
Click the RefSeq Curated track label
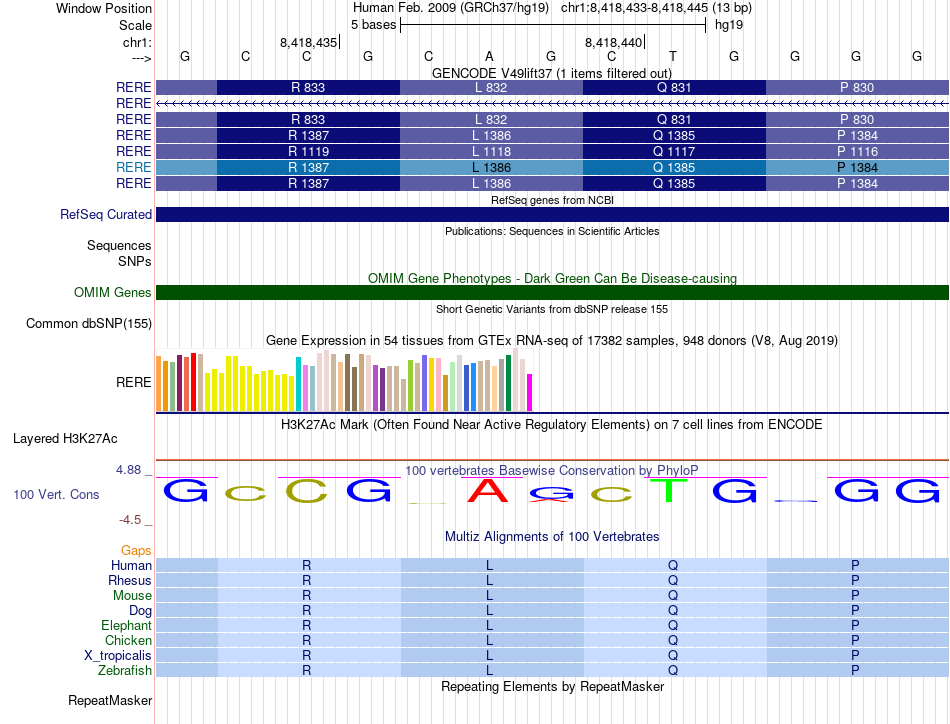[105, 214]
